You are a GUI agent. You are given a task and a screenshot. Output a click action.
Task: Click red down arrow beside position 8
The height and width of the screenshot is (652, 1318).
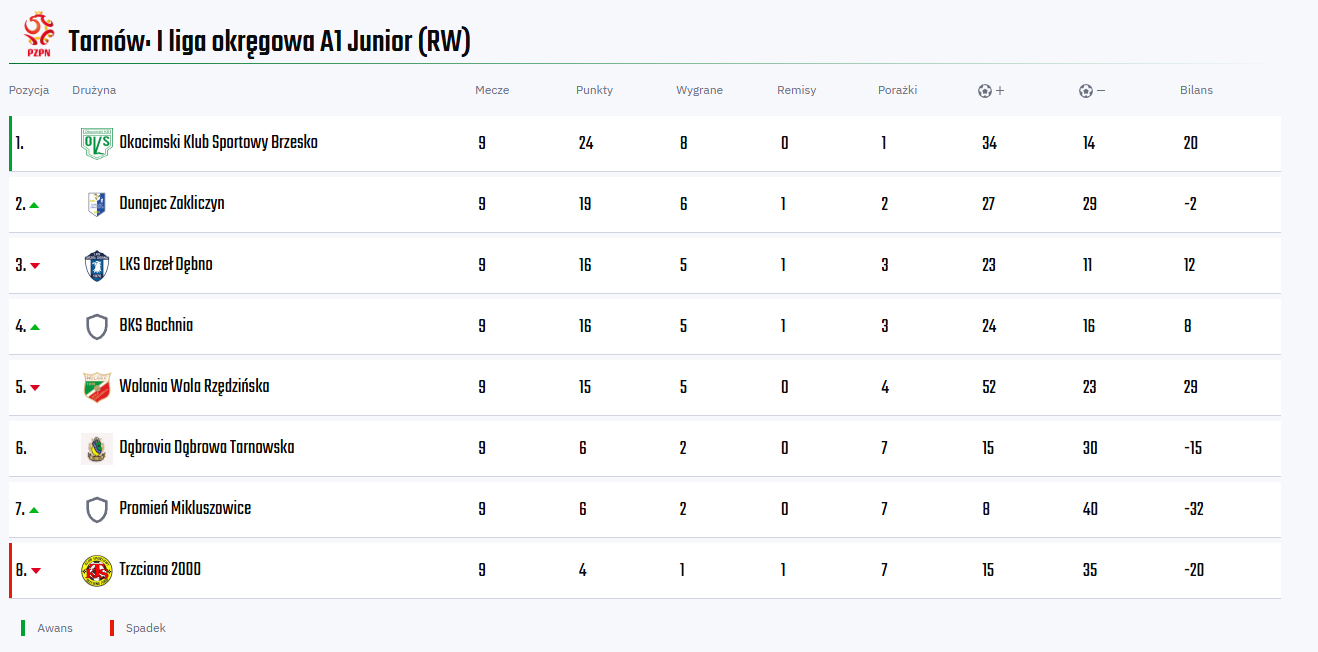coord(35,571)
